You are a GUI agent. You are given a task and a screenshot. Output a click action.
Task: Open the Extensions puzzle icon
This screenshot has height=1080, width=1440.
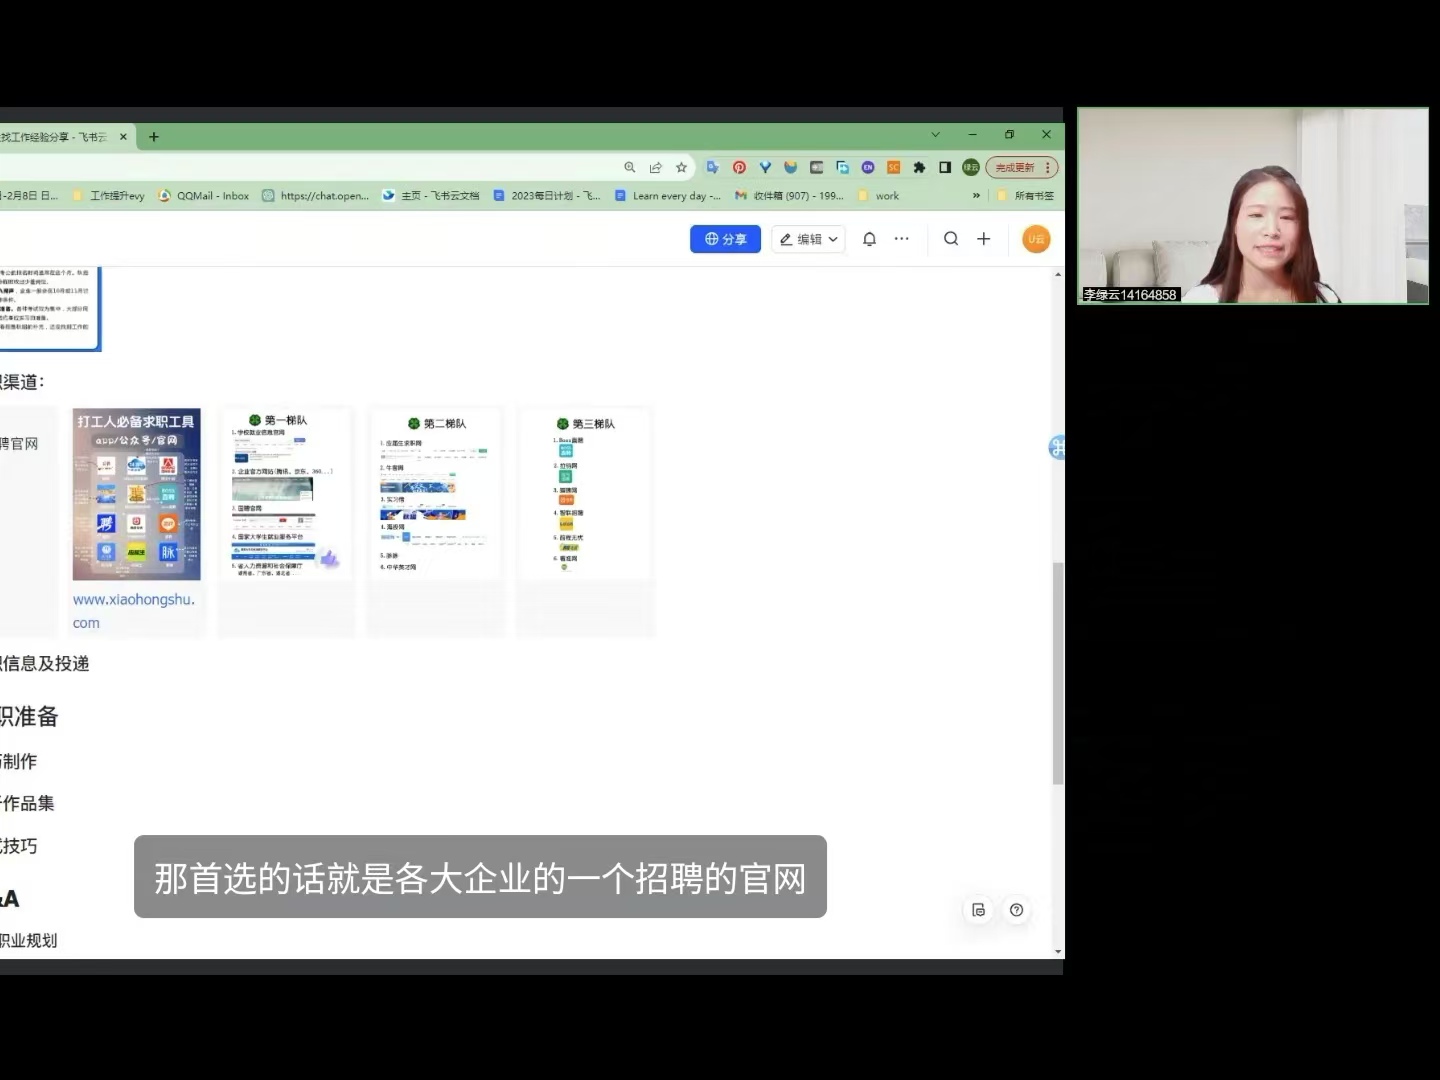(x=919, y=167)
